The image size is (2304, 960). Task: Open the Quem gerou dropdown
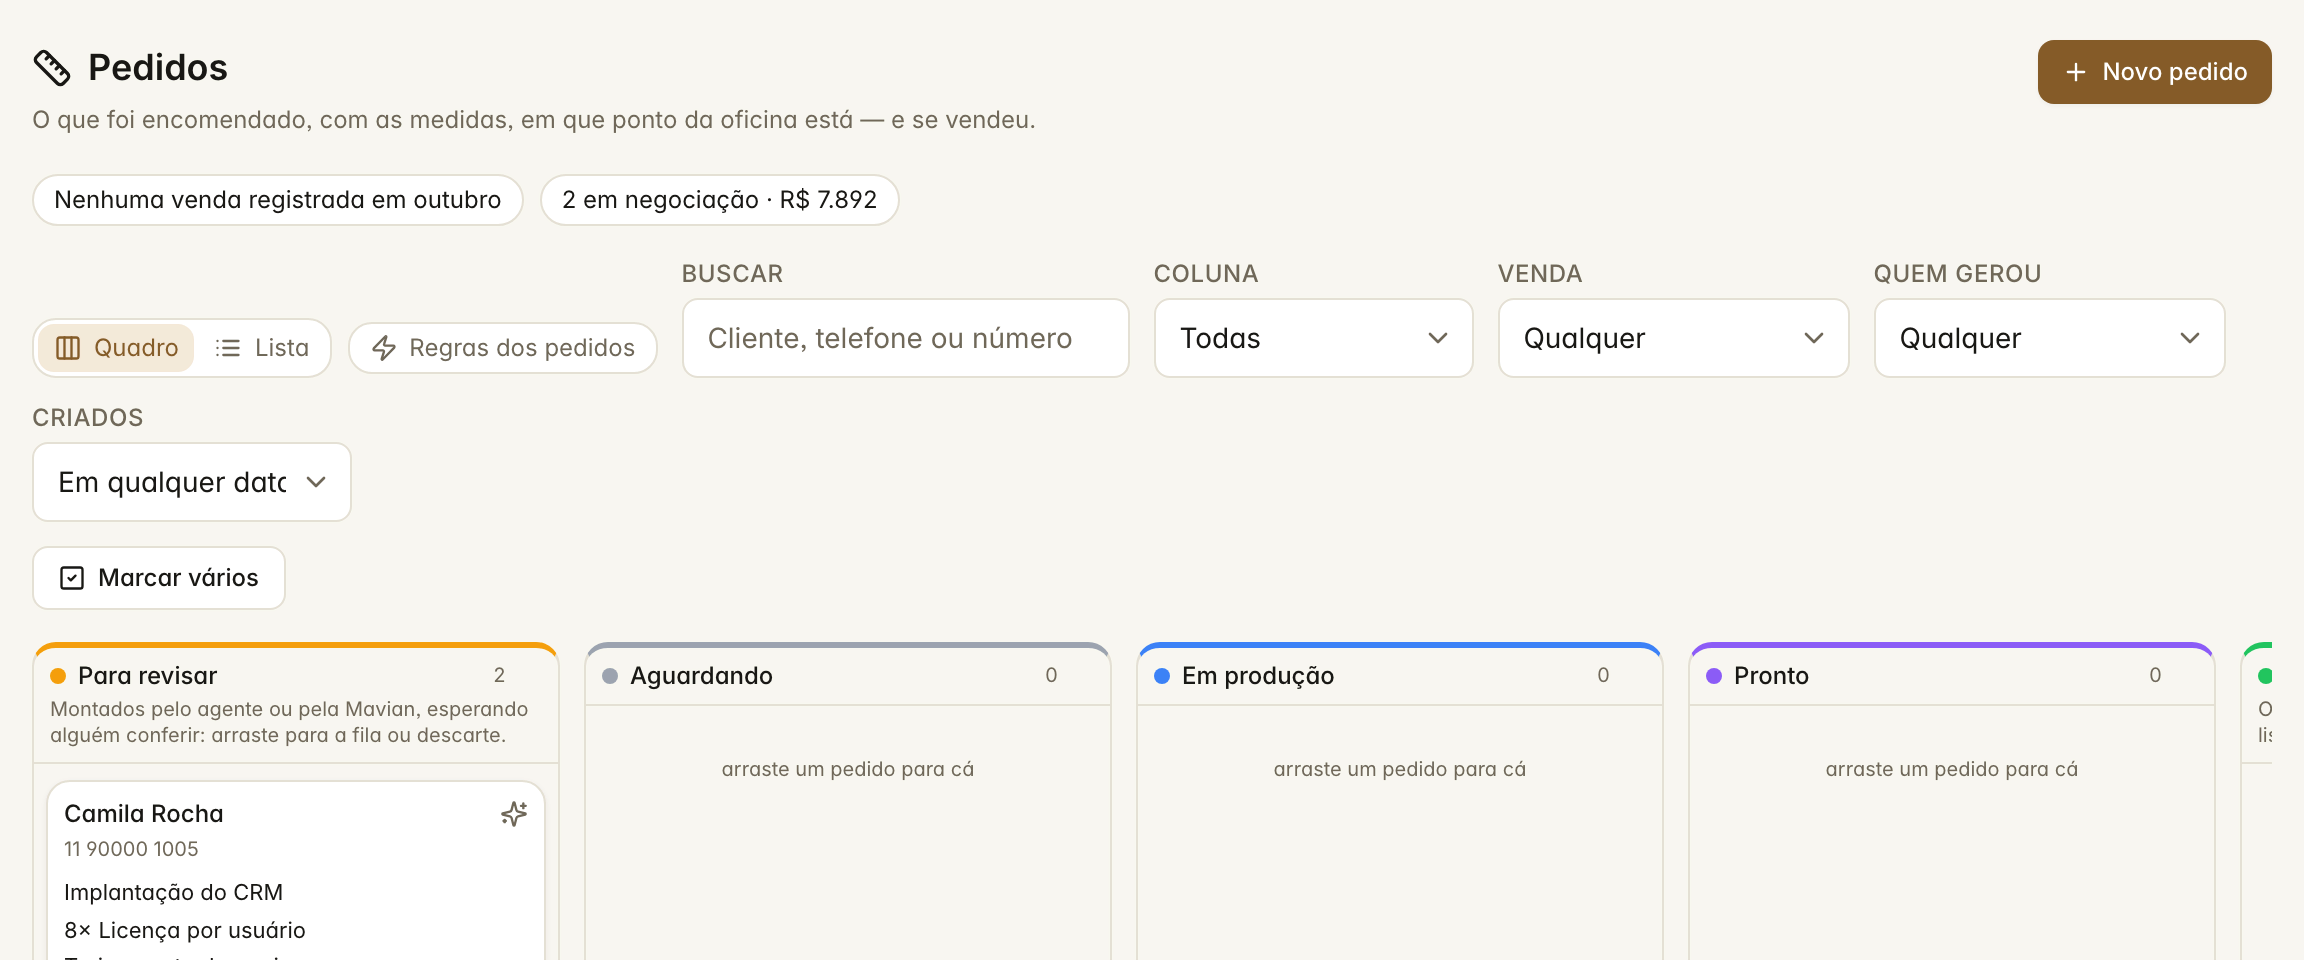click(x=2050, y=338)
